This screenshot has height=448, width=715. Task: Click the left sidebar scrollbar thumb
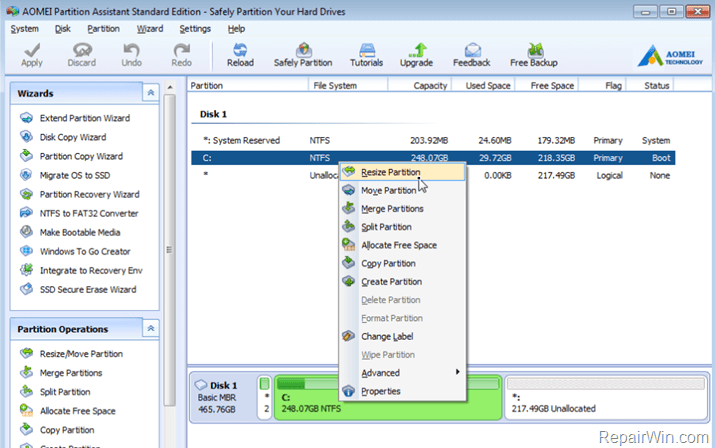tap(170, 250)
